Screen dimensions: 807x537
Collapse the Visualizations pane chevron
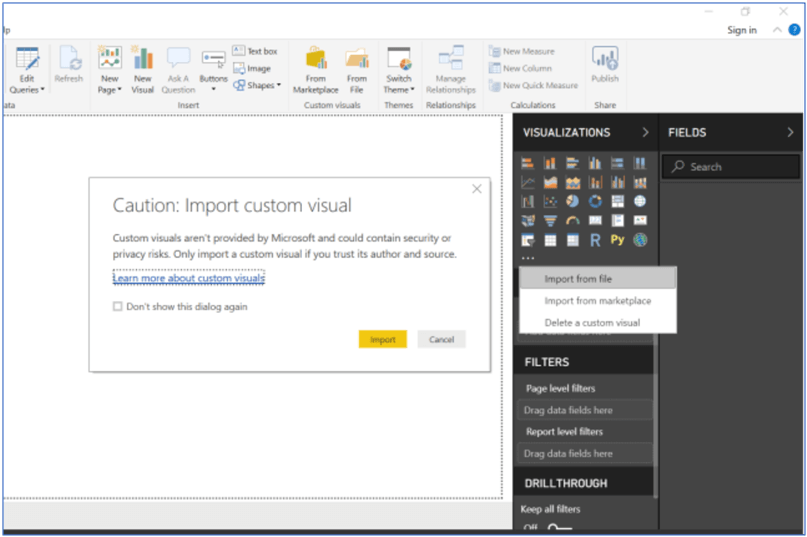[646, 132]
